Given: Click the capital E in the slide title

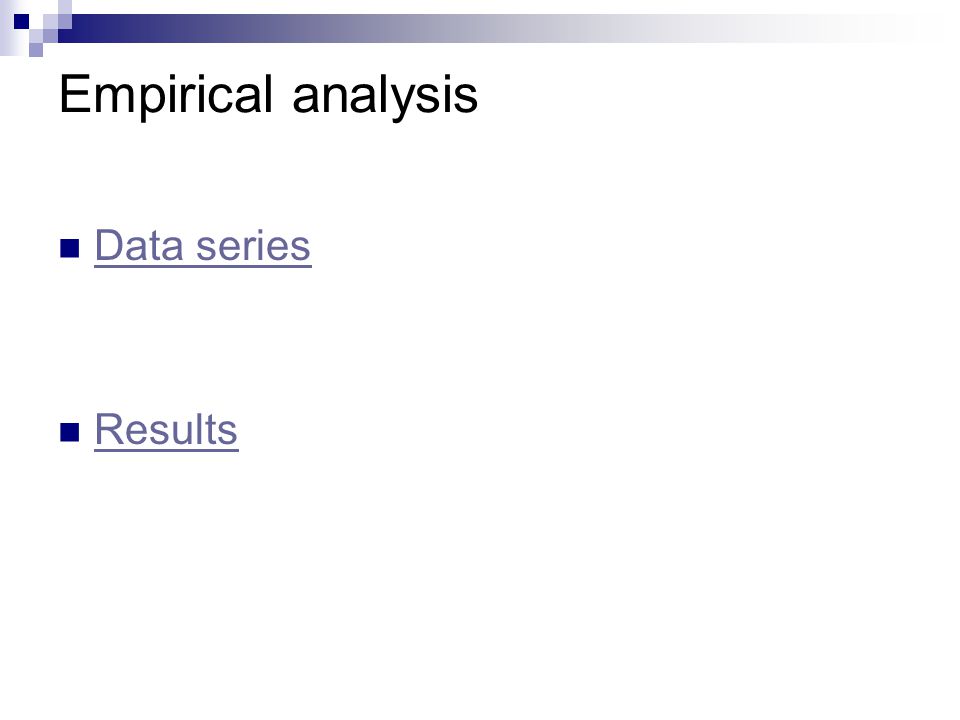Looking at the screenshot, I should click(73, 94).
